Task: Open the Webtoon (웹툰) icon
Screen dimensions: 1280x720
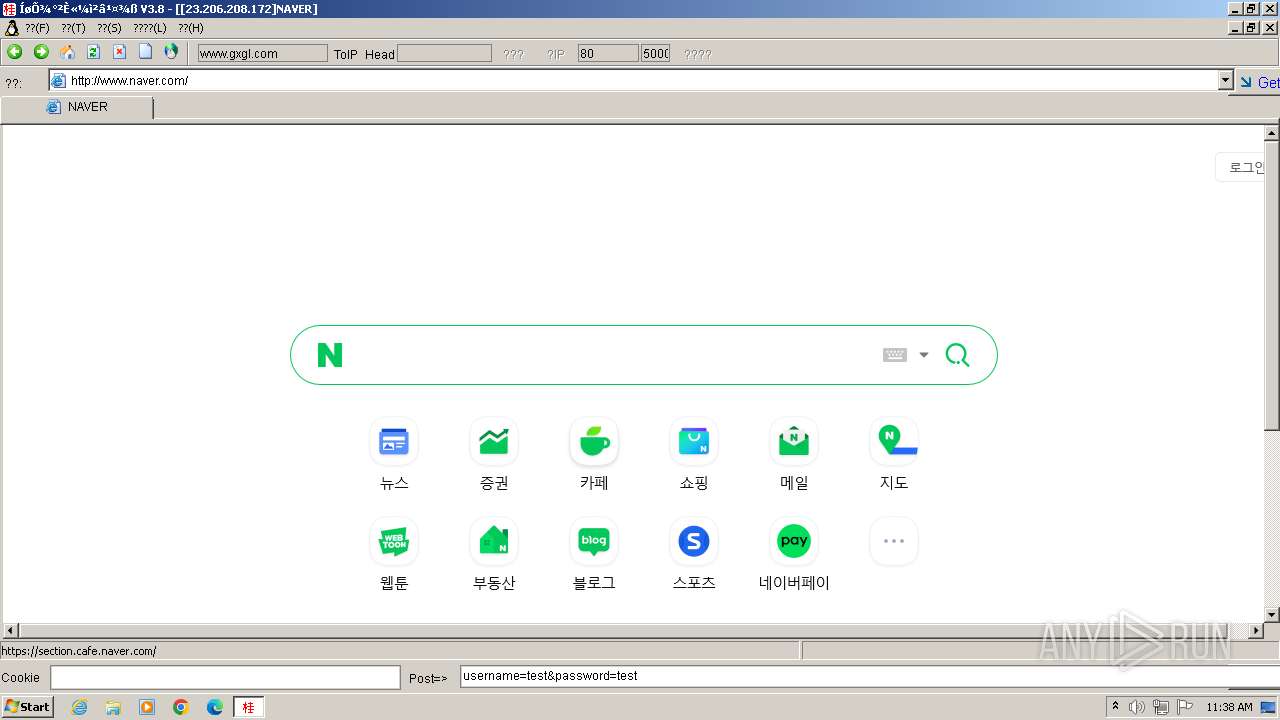Action: [x=394, y=541]
